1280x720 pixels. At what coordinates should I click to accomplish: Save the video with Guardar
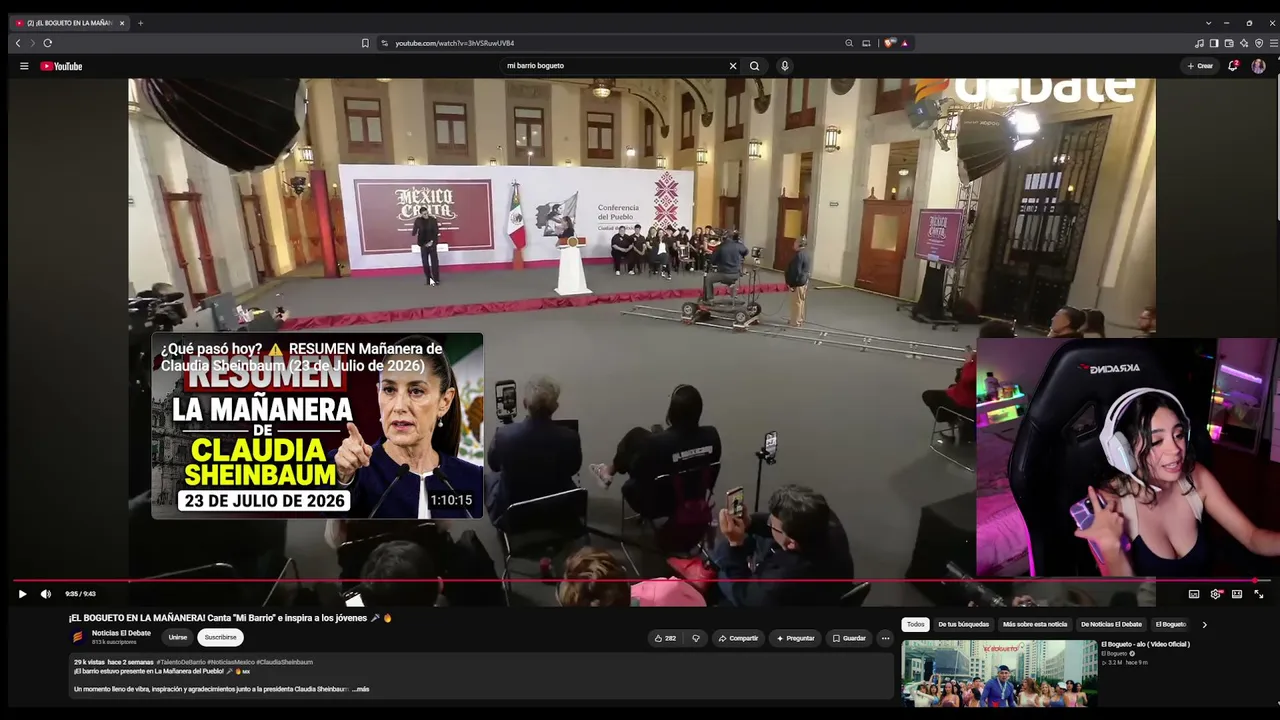click(x=849, y=638)
